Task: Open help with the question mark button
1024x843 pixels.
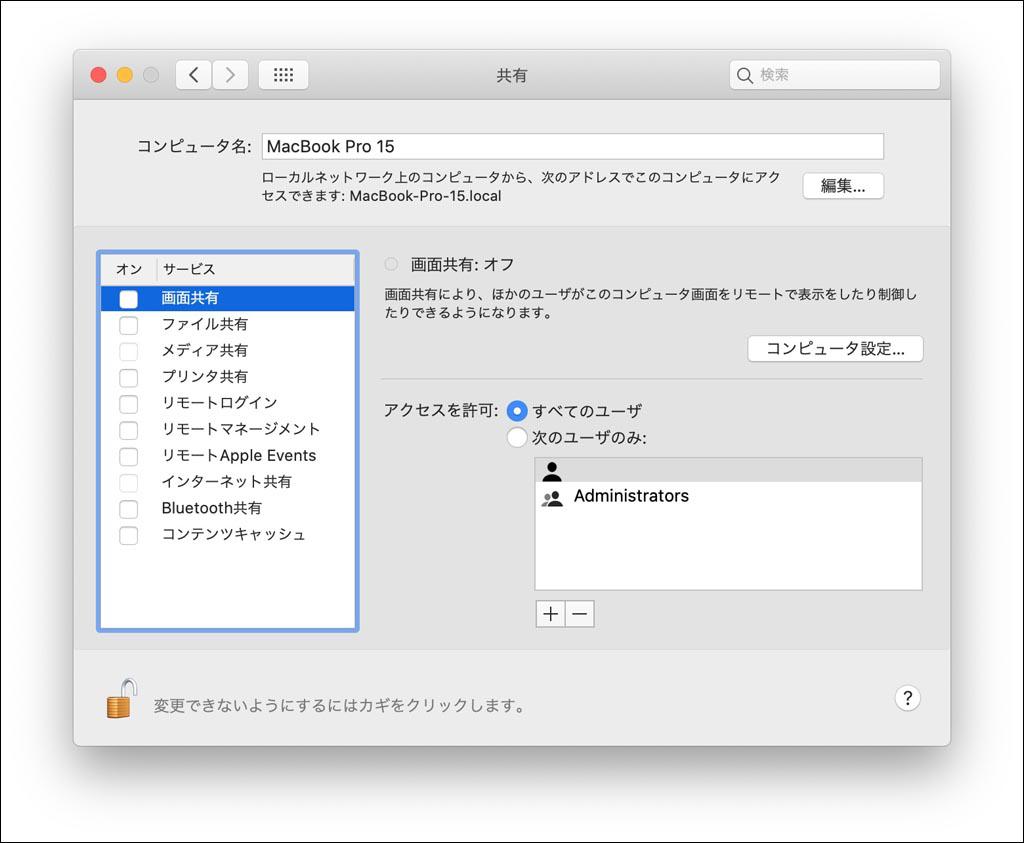Action: (x=907, y=698)
